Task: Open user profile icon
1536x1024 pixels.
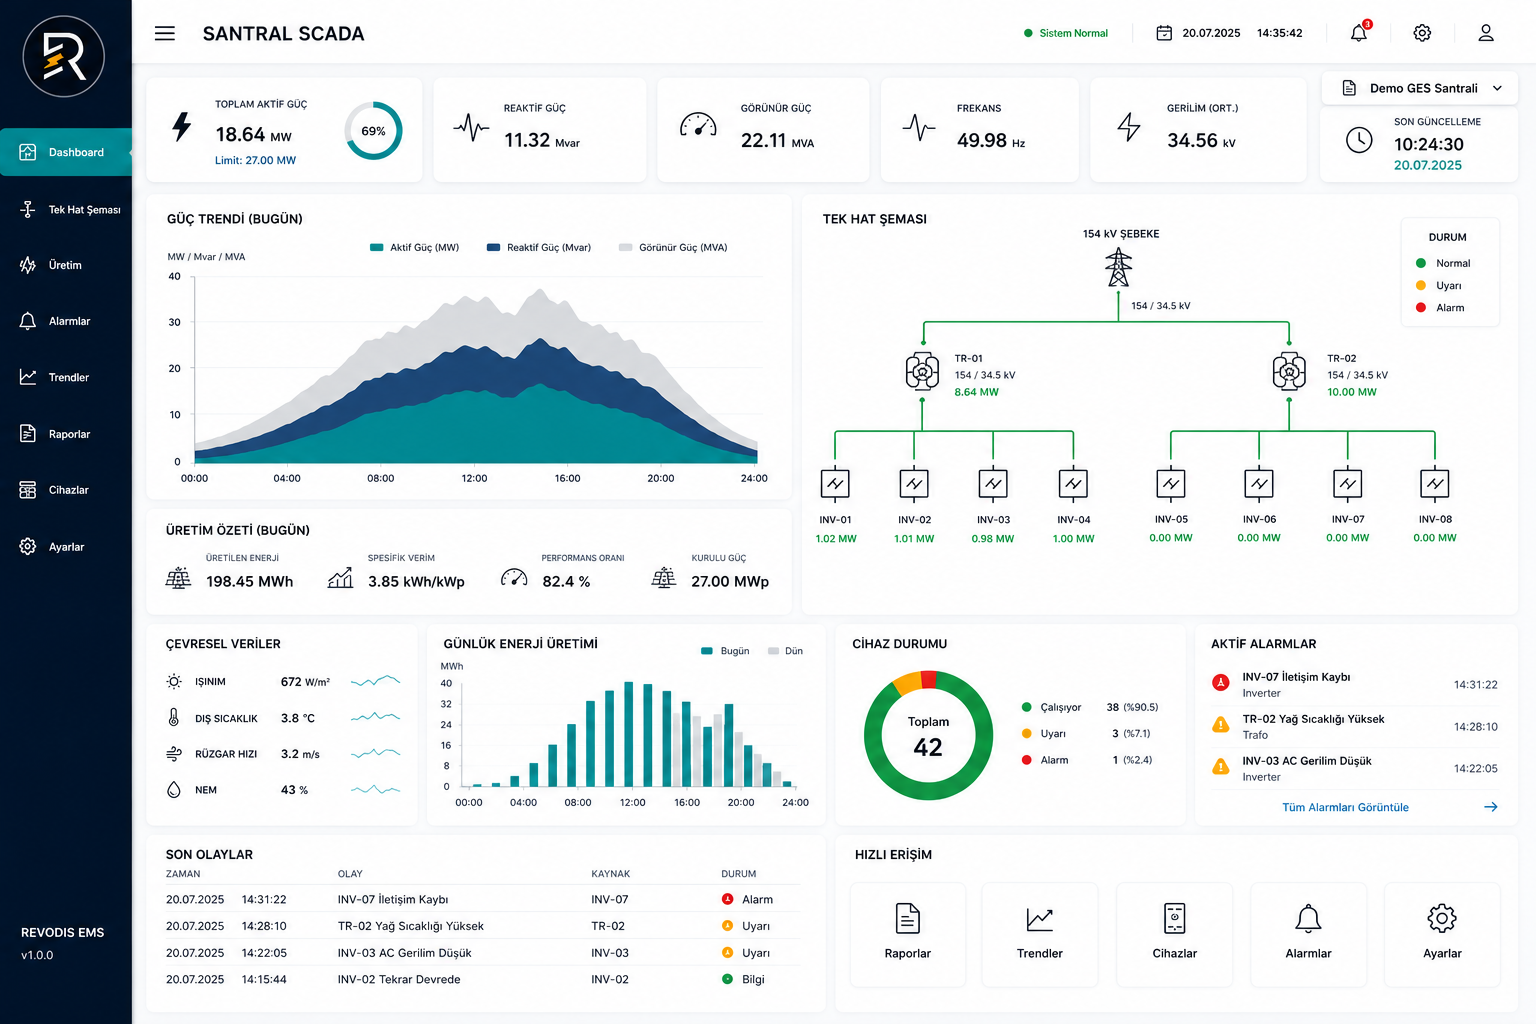Action: tap(1486, 33)
